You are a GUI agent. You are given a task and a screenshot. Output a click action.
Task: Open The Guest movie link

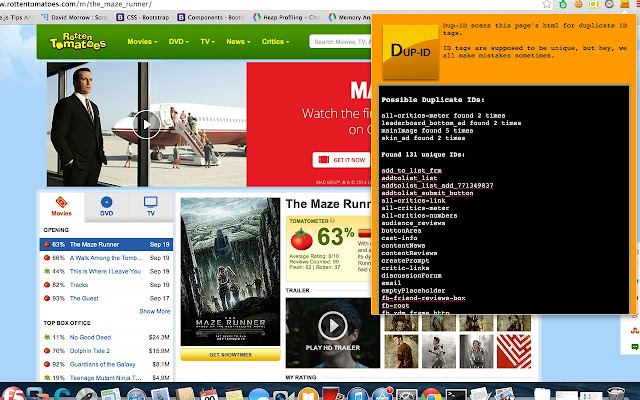84,298
